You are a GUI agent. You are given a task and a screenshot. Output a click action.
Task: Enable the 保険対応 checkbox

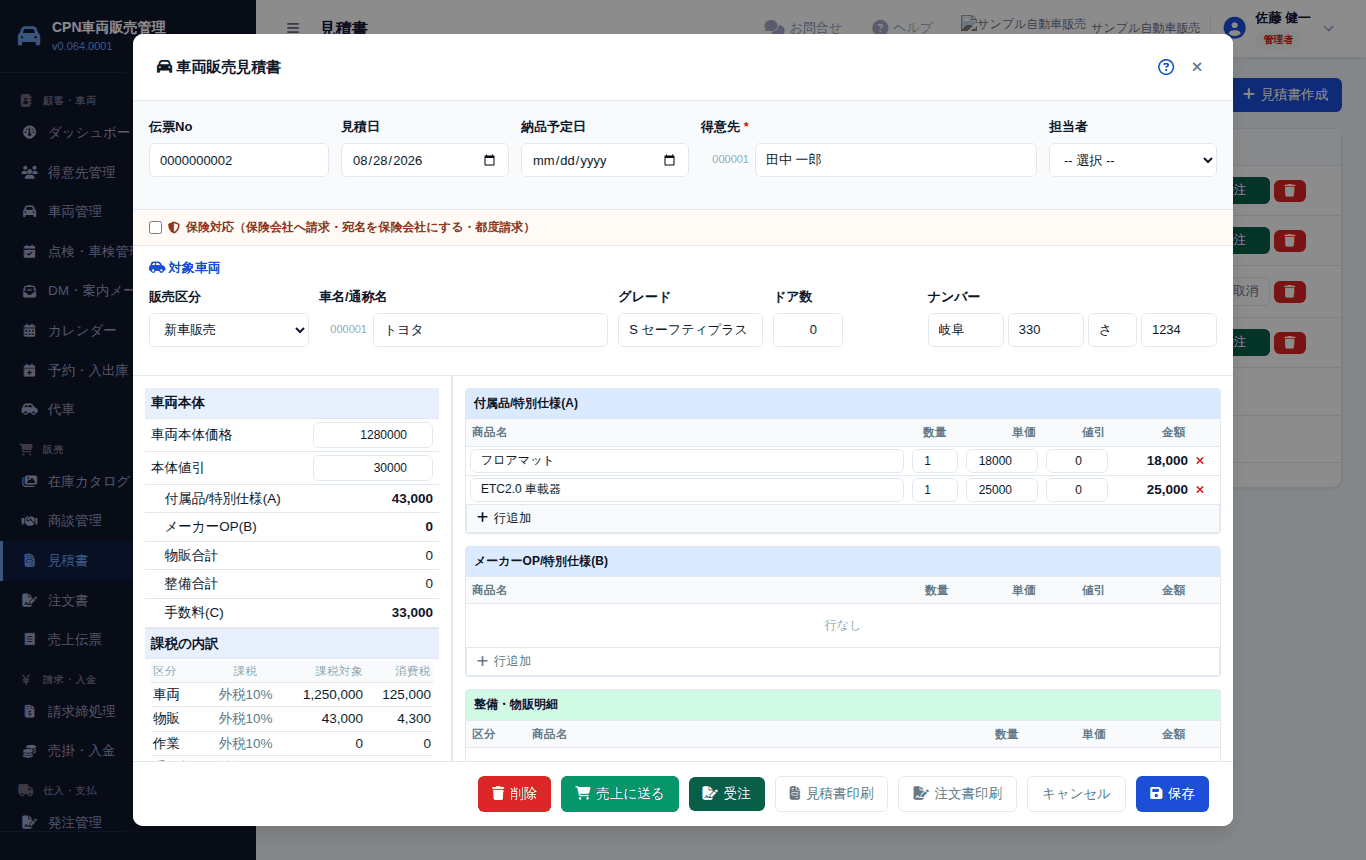tap(155, 228)
